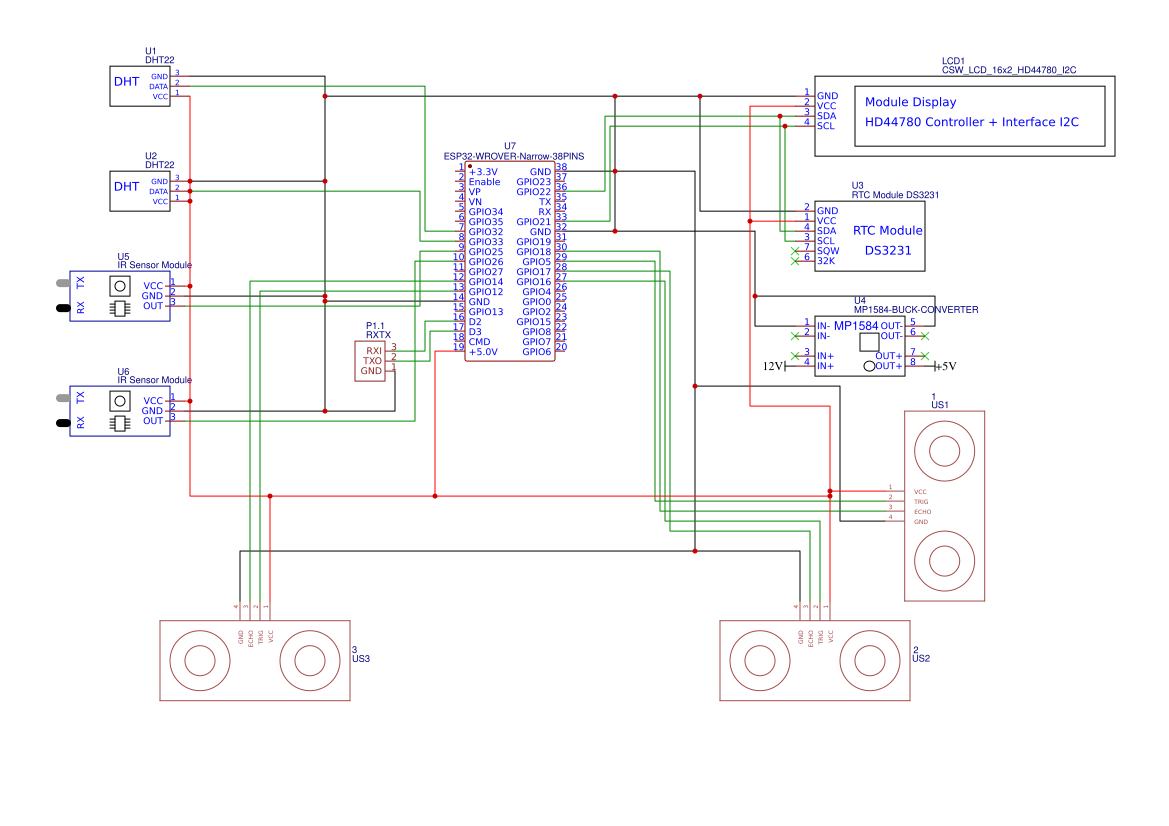Click the GPIO22 pin label on ESP32
The width and height of the screenshot is (1169, 826).
point(534,192)
